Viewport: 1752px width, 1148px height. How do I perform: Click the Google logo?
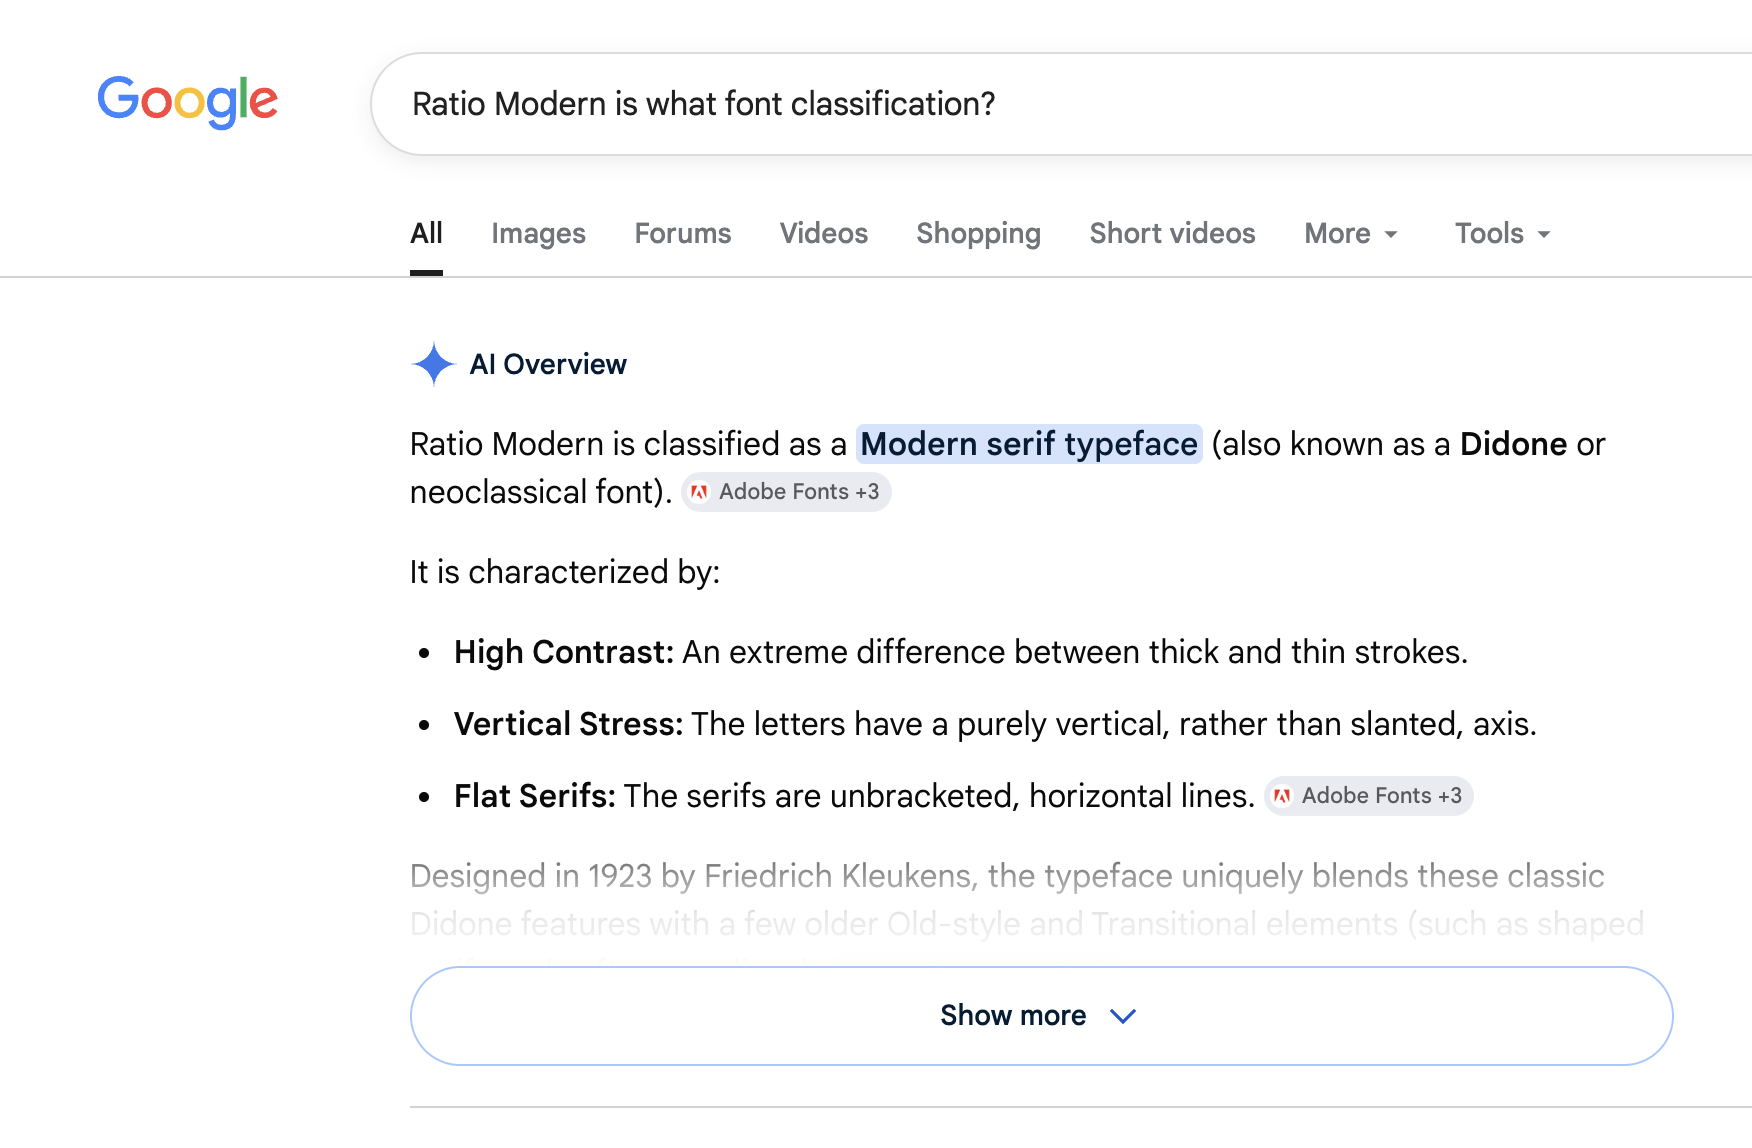point(187,102)
